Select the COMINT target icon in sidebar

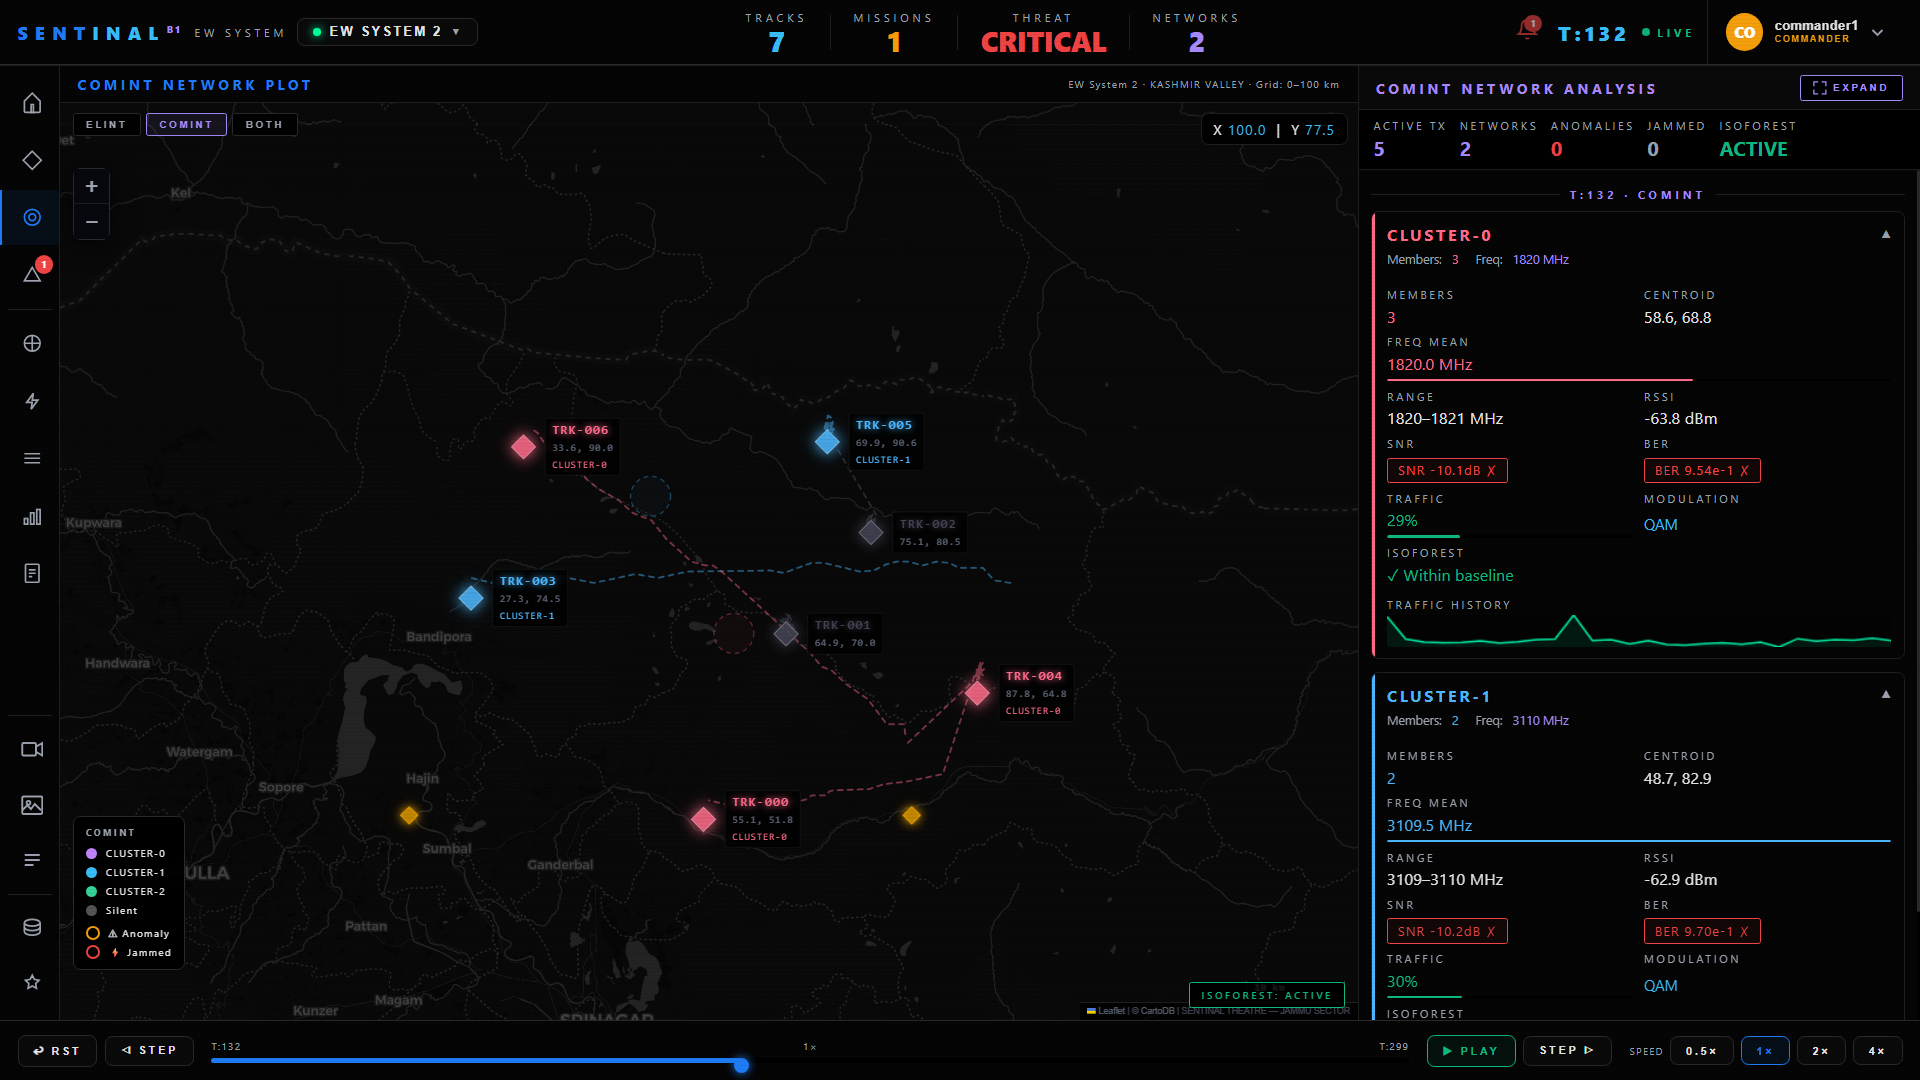click(x=32, y=217)
